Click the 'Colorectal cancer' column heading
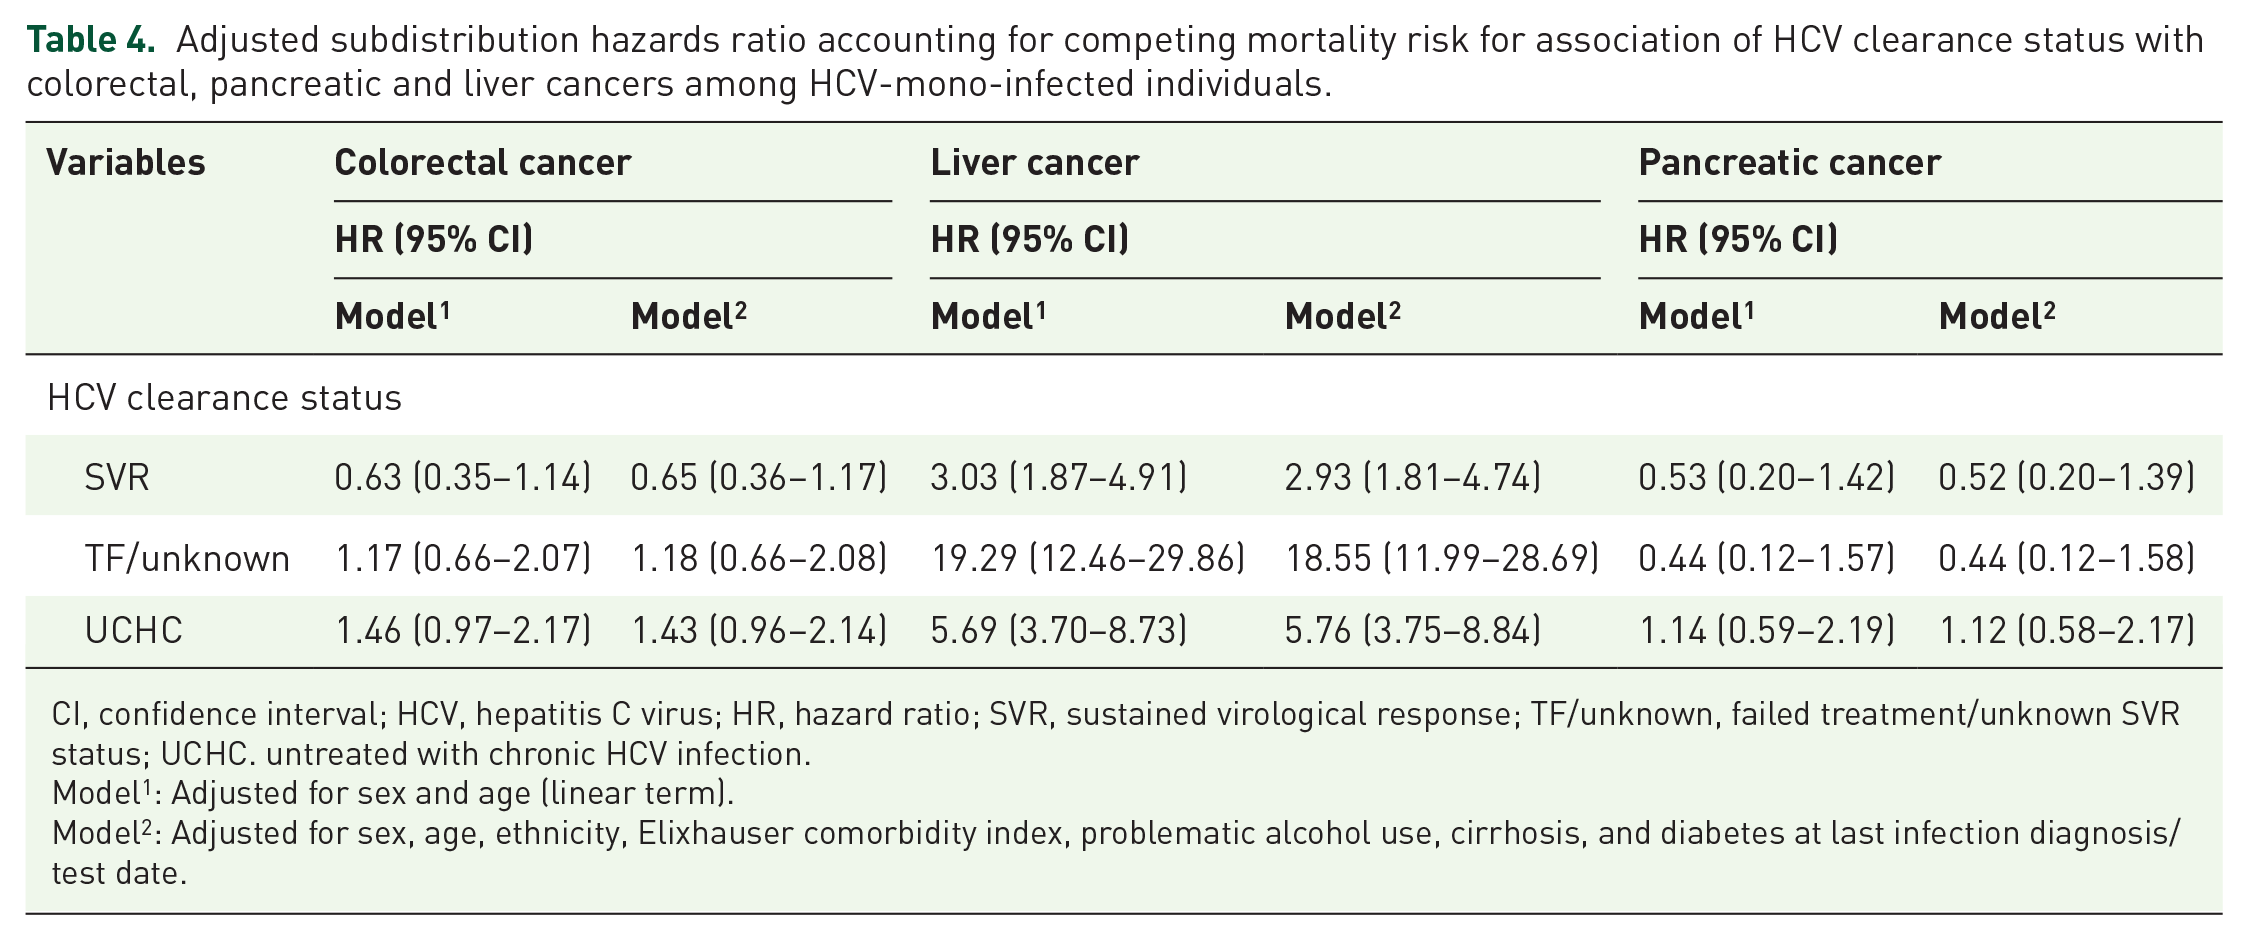 click(x=482, y=162)
